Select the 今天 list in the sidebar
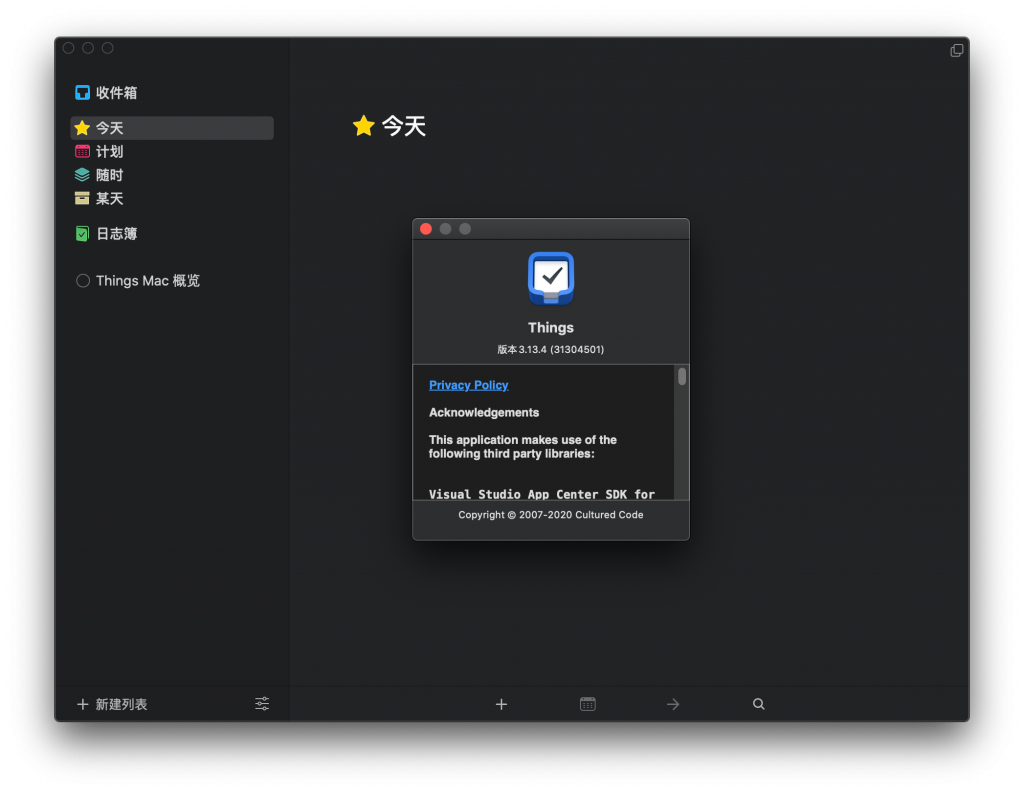 click(x=171, y=128)
